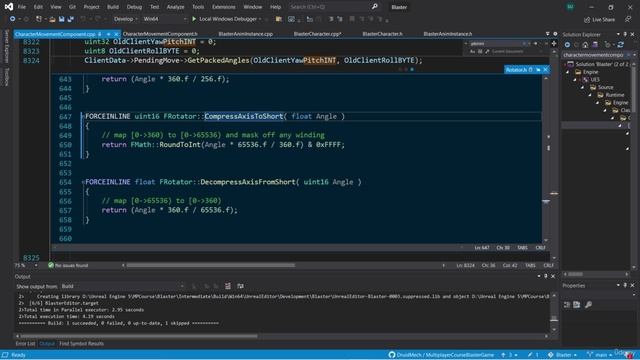
Task: Close the CharacterMovementComponent.cpp tab
Action: pyautogui.click(x=116, y=34)
